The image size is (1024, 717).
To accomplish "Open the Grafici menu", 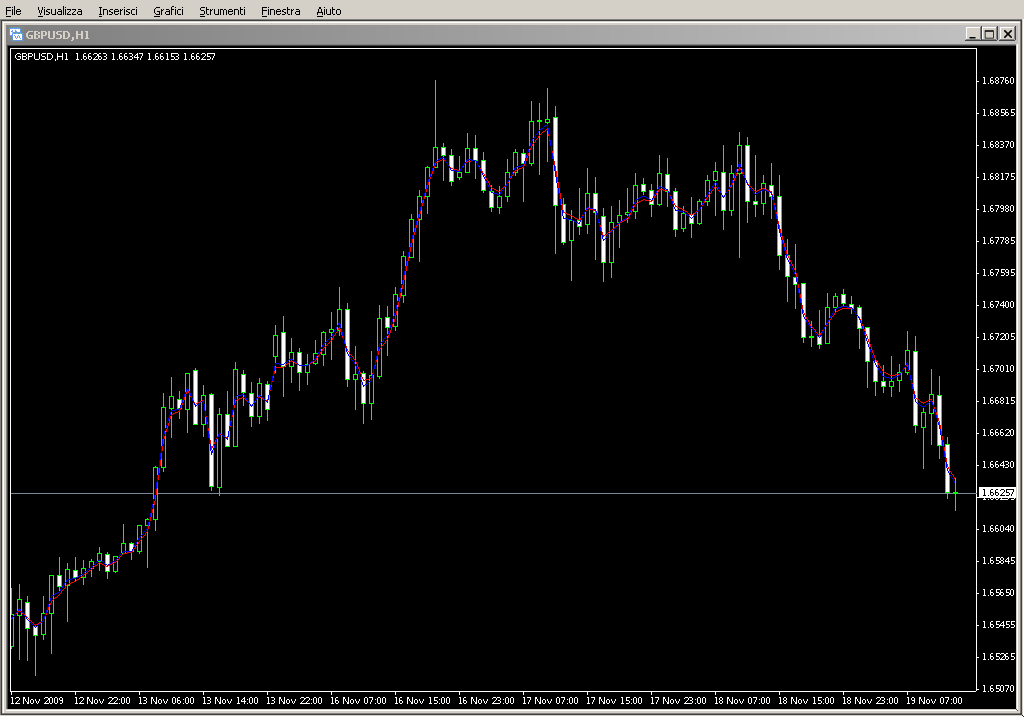I will pos(168,11).
